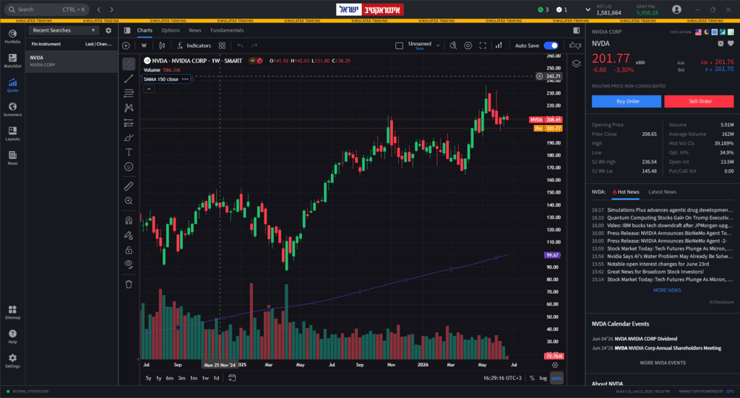Select the trend line drawing tool

point(128,78)
